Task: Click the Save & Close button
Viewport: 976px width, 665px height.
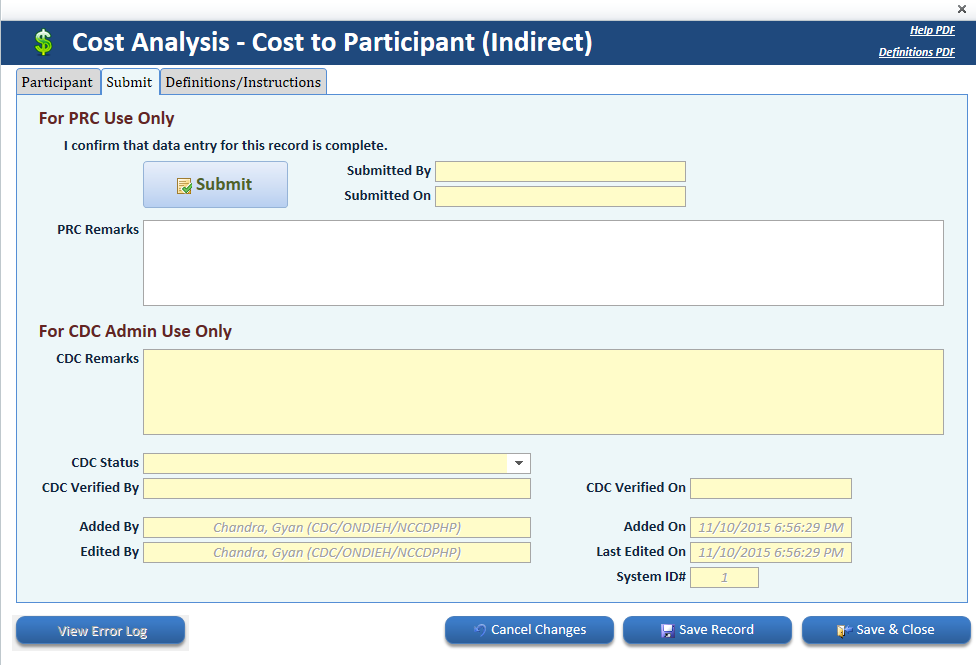Action: (x=886, y=630)
